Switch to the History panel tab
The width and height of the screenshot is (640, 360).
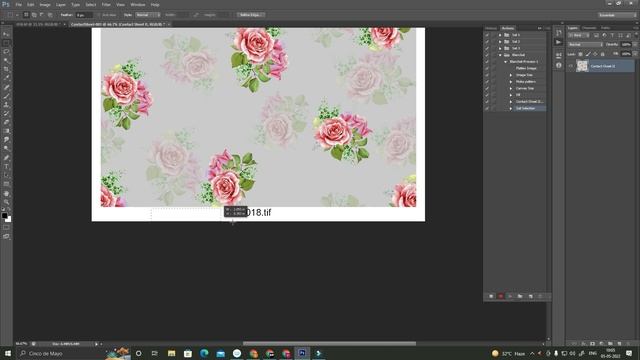click(491, 28)
